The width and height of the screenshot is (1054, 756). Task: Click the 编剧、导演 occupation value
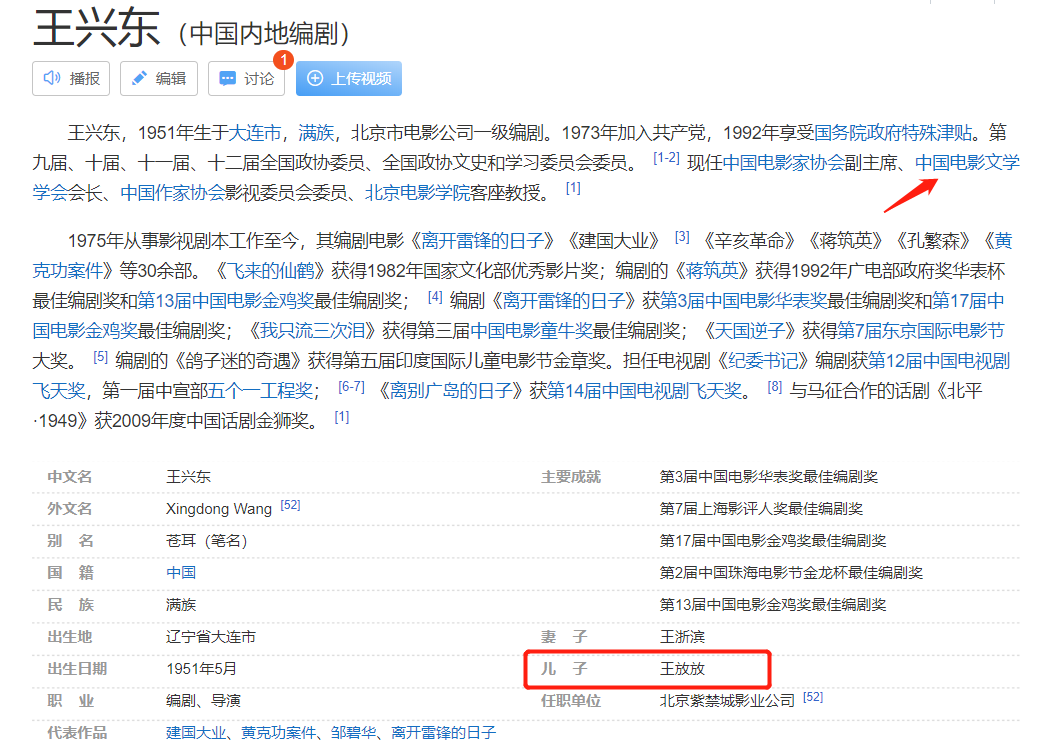(203, 701)
